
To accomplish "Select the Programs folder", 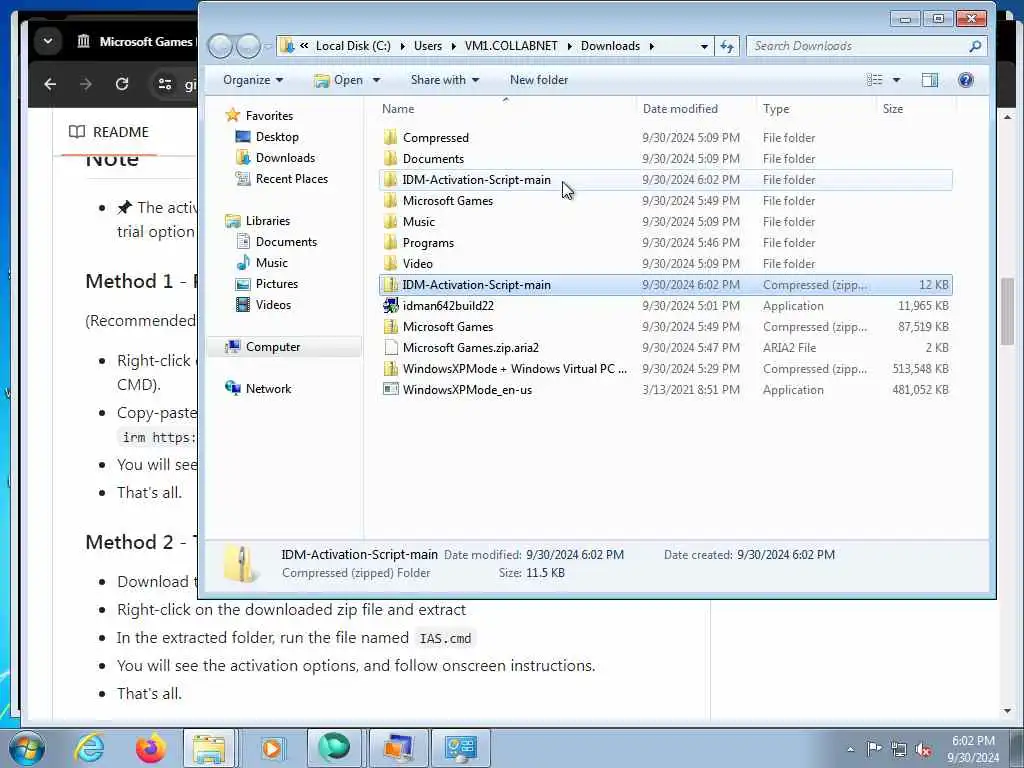I will [665, 242].
